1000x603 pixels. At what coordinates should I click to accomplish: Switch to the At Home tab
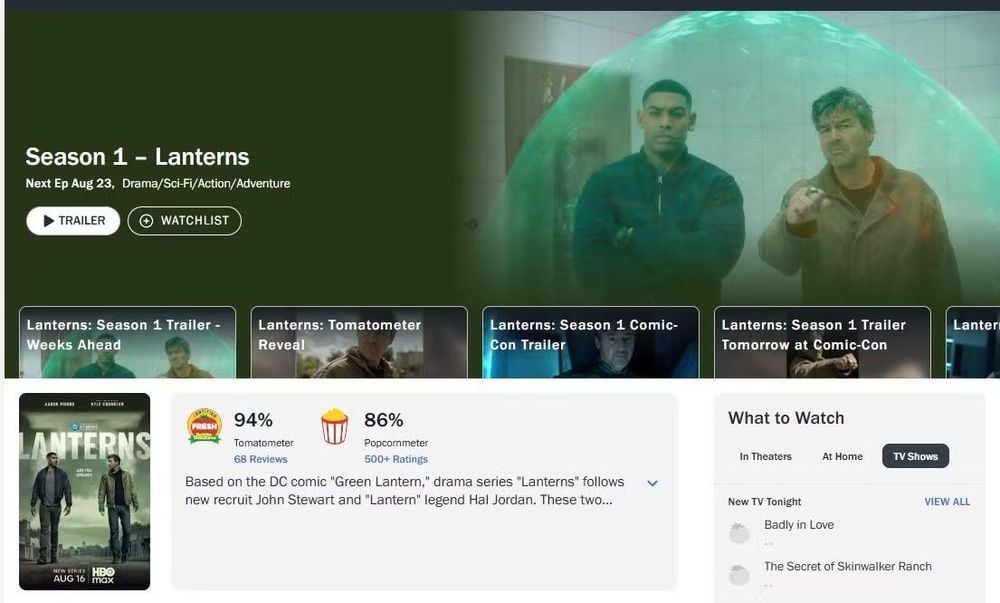pyautogui.click(x=842, y=456)
